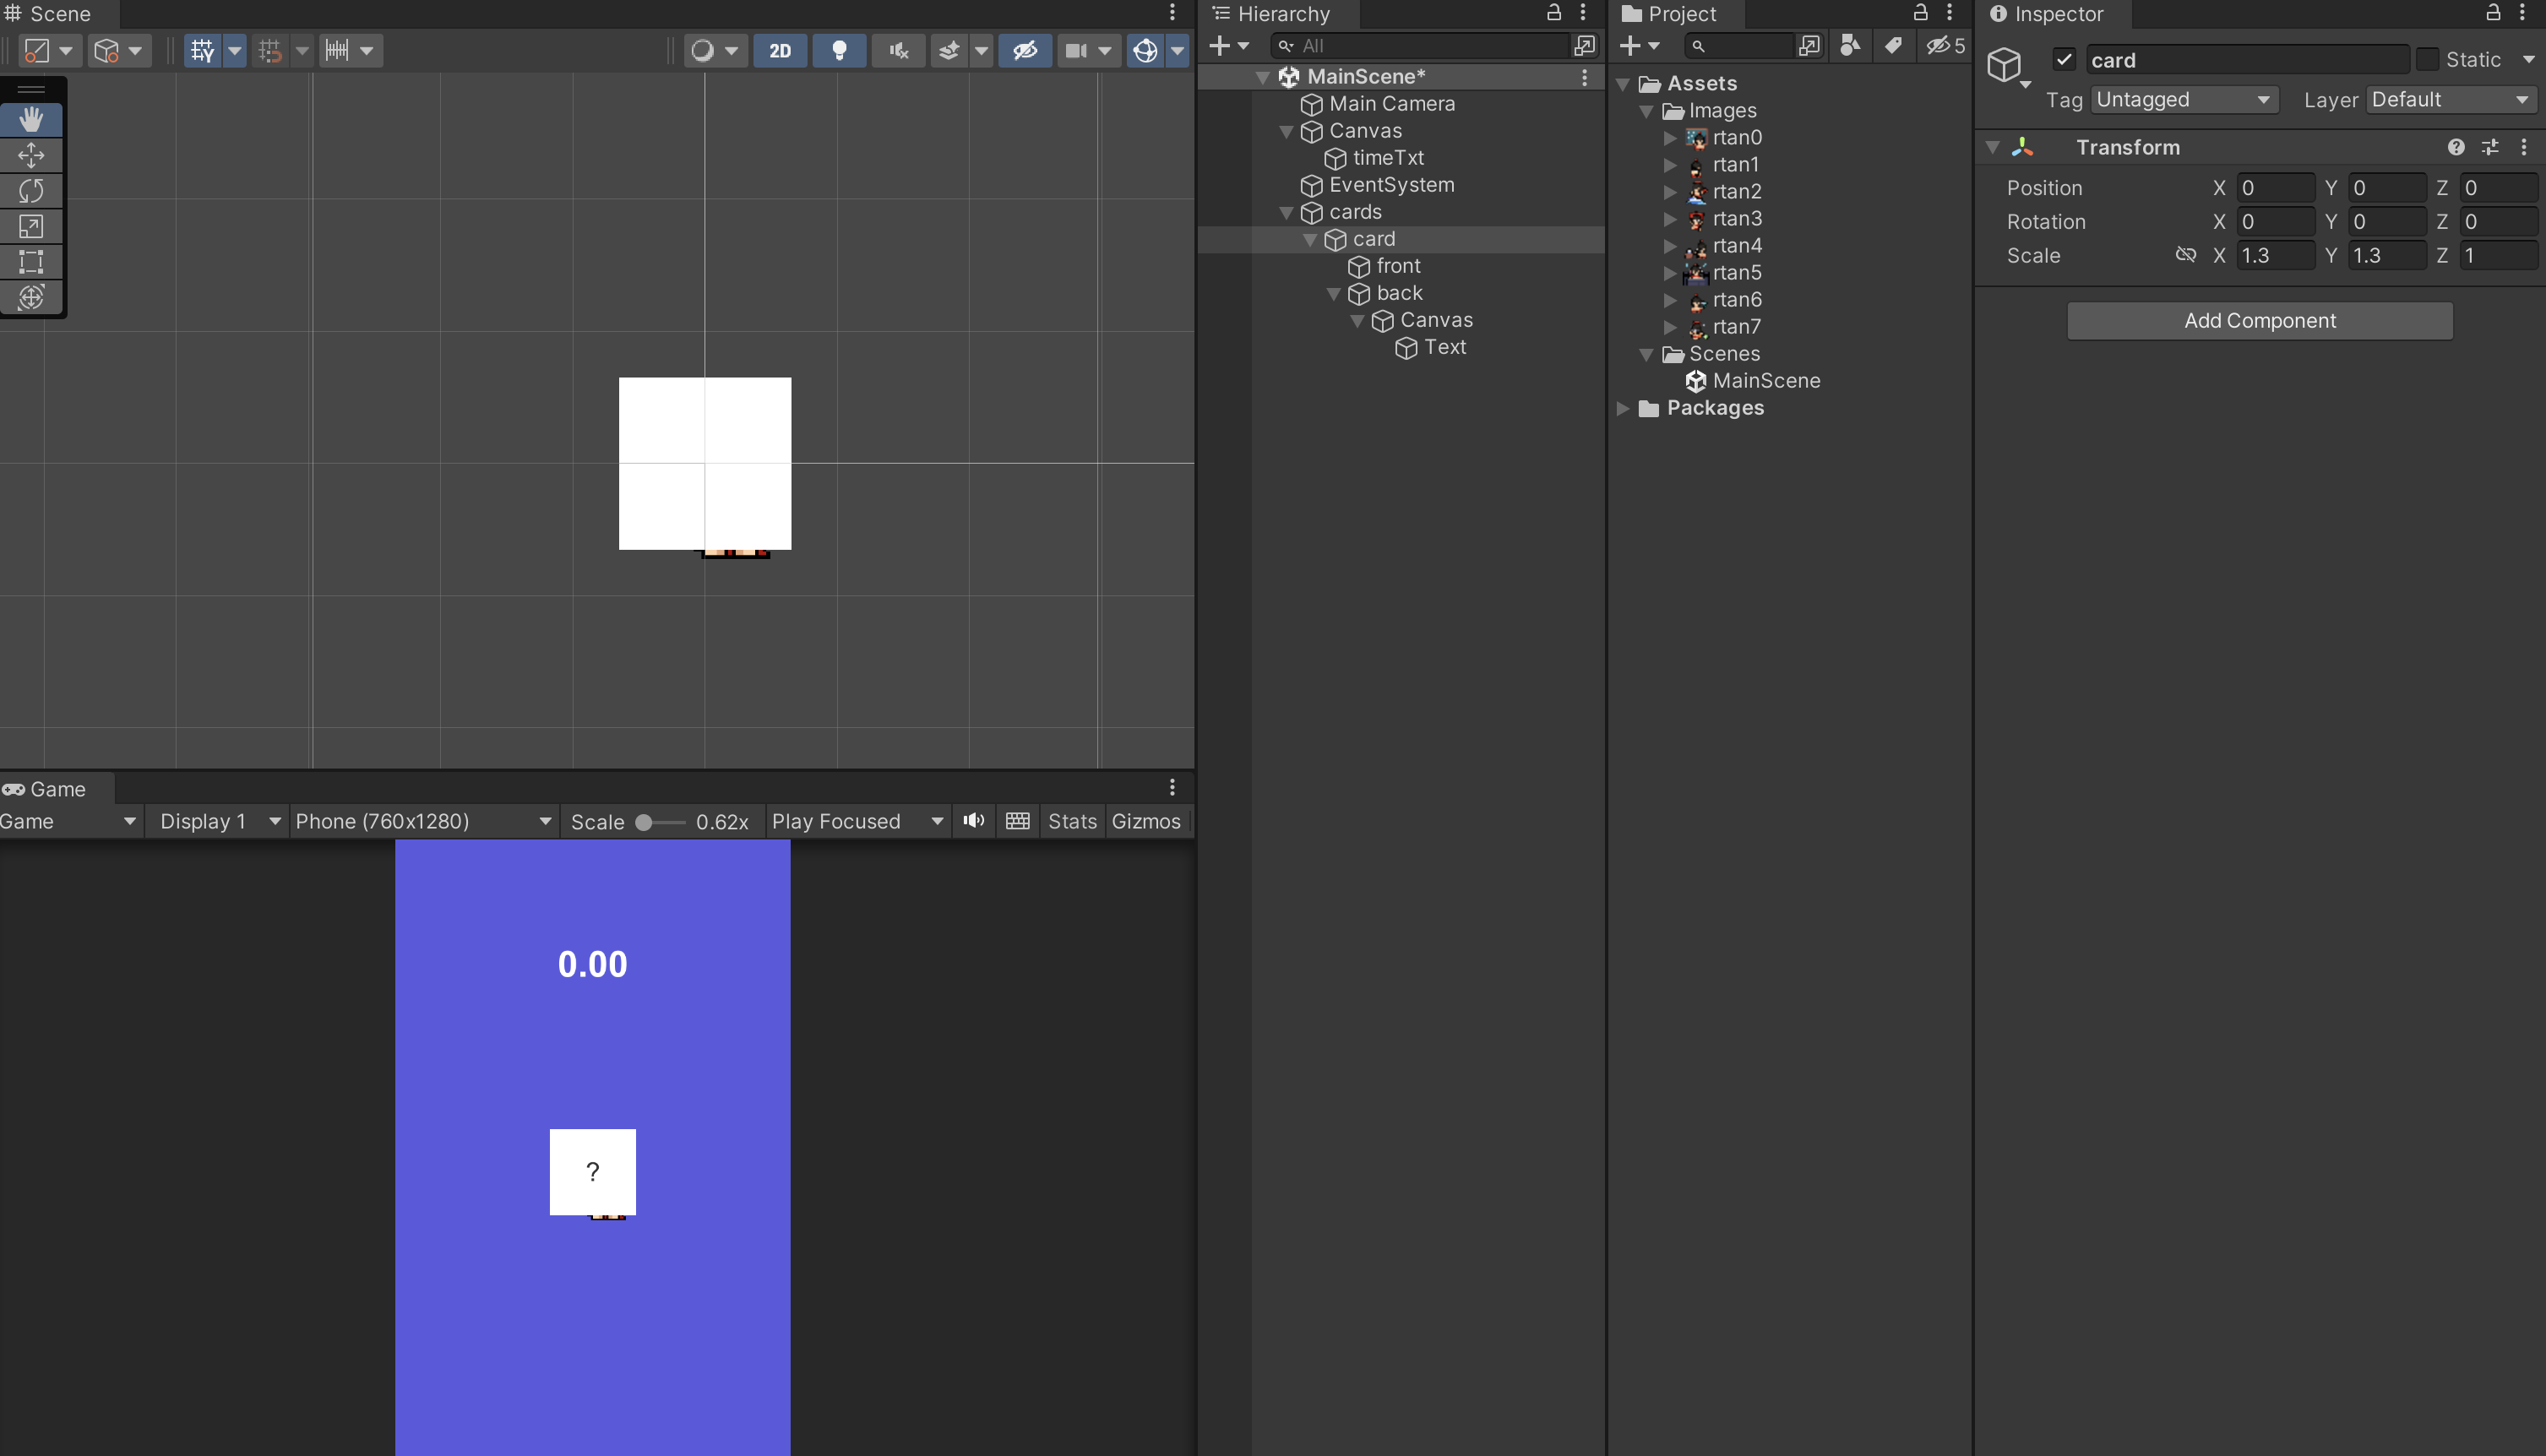Collapse the back object in Hierarchy

(1334, 294)
